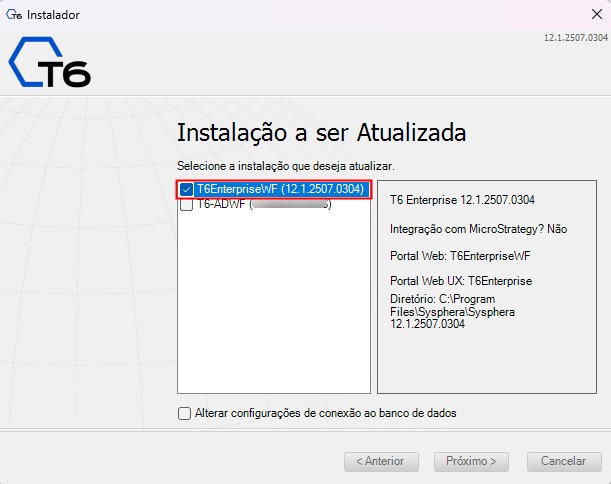Click the Diretório: C:\Program Files path text

(x=452, y=311)
